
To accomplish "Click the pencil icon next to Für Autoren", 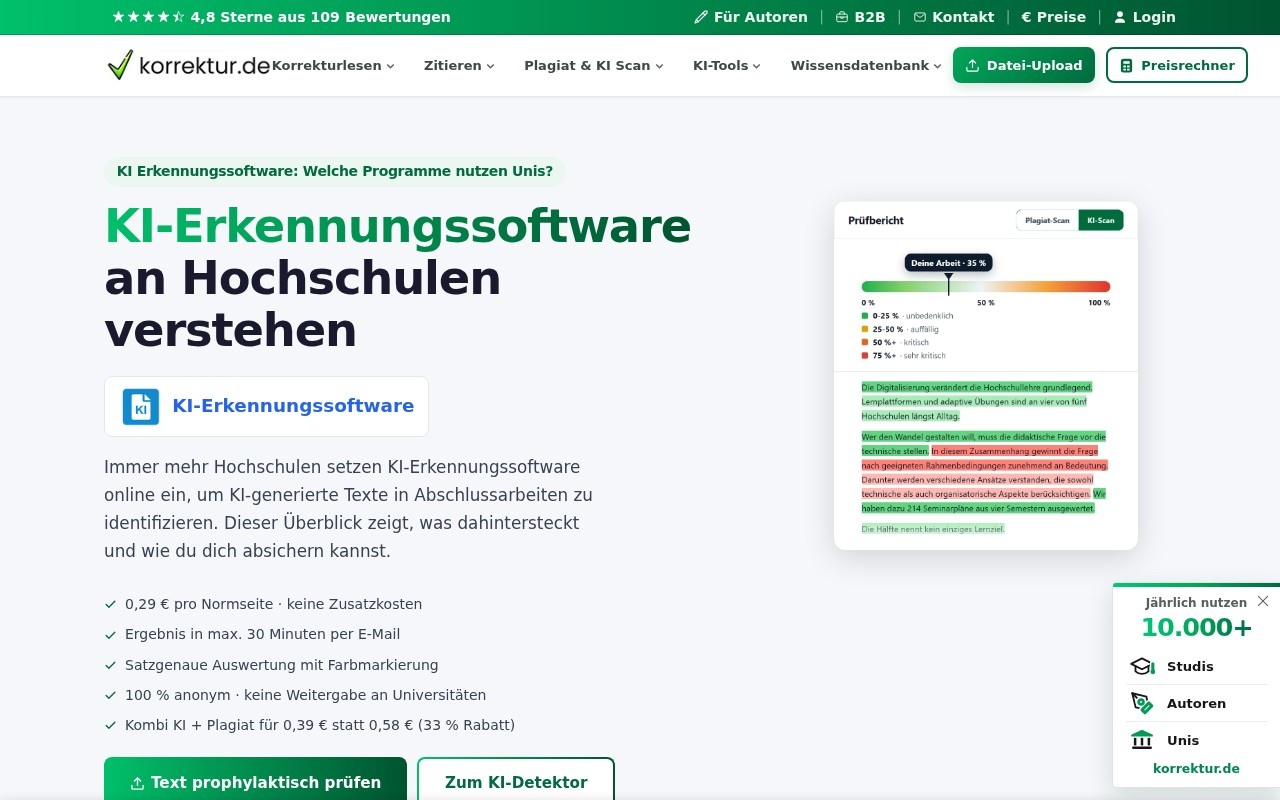I will 701,17.
